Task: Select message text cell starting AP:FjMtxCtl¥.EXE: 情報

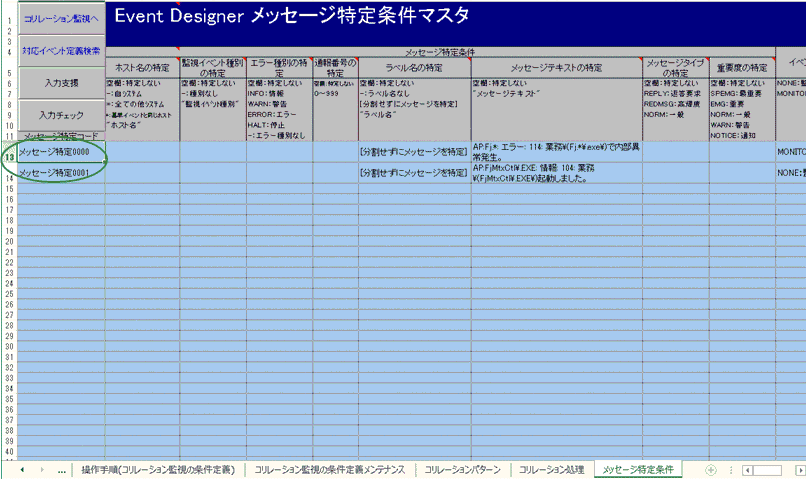Action: 557,173
